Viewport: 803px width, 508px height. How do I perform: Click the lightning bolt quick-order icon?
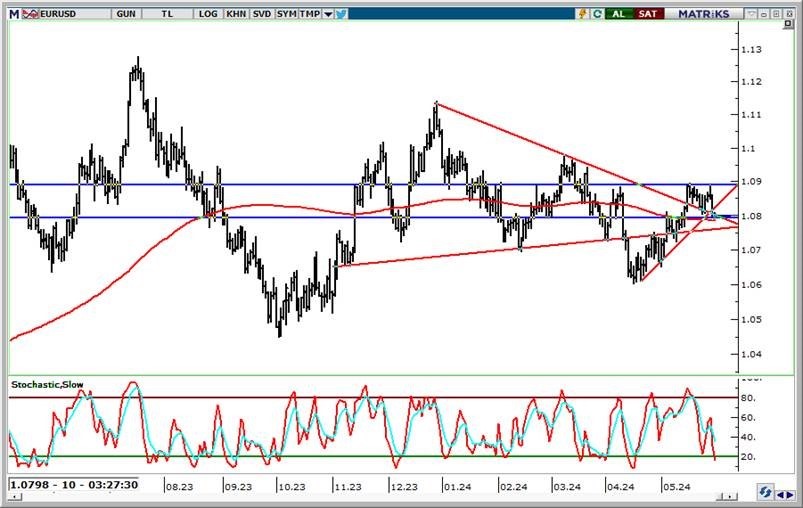[582, 14]
